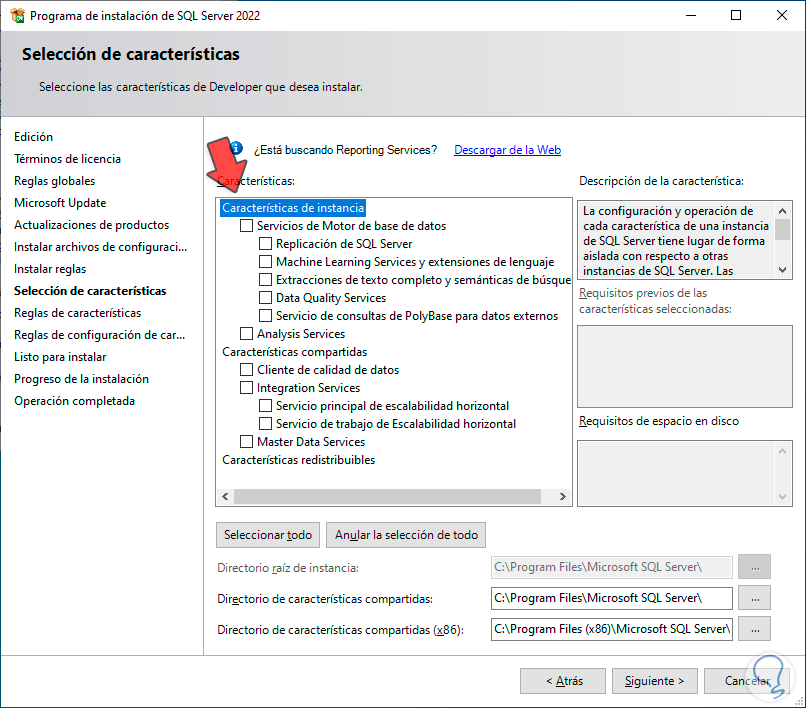Screen dimensions: 806x708
Task: Select Características redistribuibles tree heading
Action: tap(299, 460)
